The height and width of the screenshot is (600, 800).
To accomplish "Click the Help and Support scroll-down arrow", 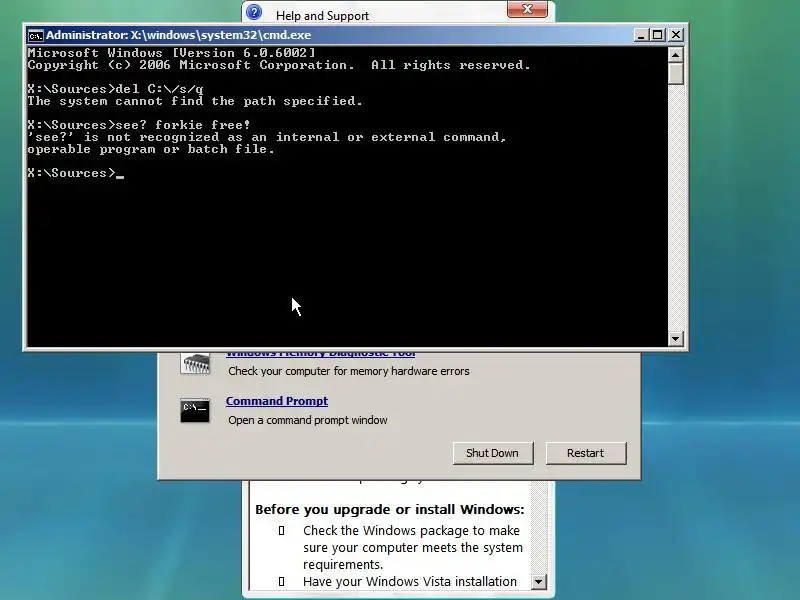I will coord(538,582).
